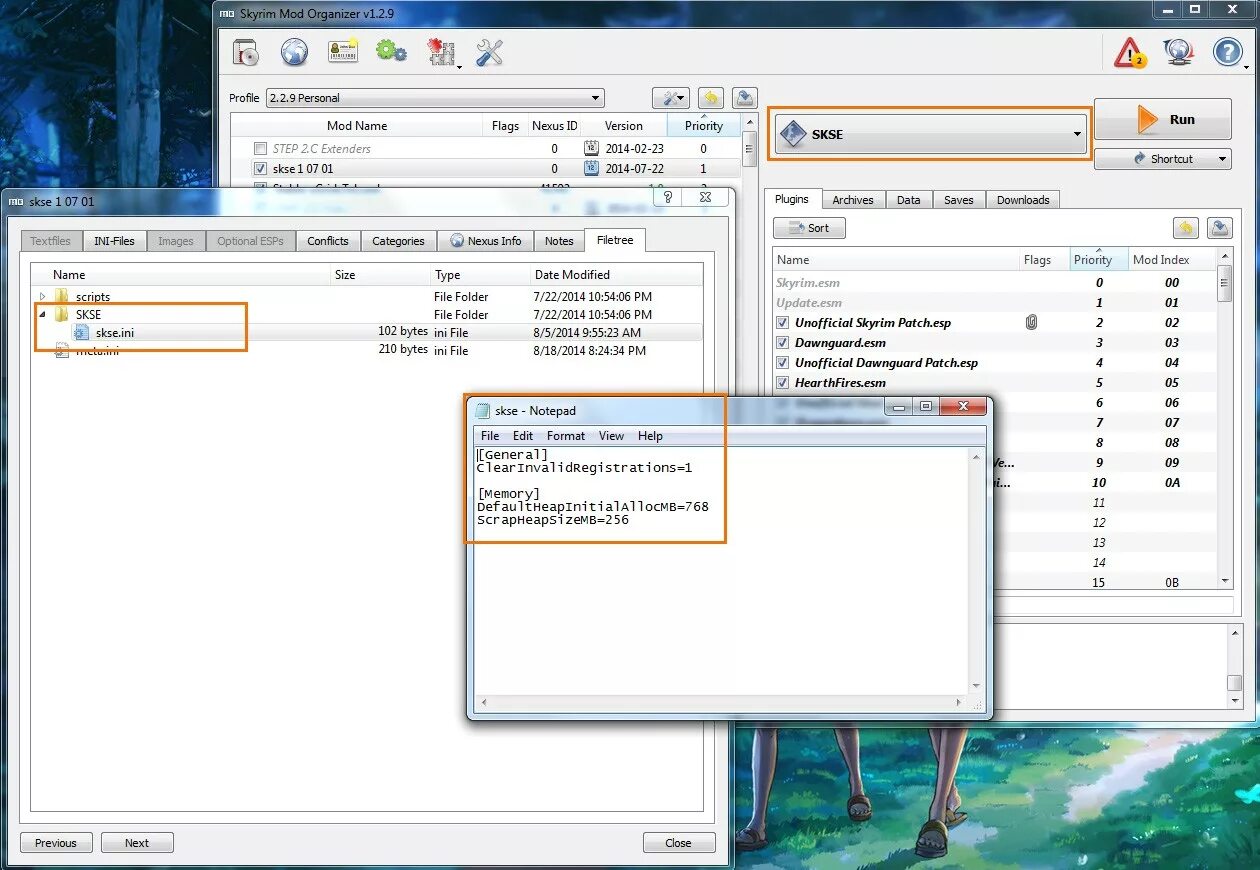Image resolution: width=1260 pixels, height=870 pixels.
Task: Toggle the STEP 2.C Extenders mod checkbox
Action: pos(260,149)
